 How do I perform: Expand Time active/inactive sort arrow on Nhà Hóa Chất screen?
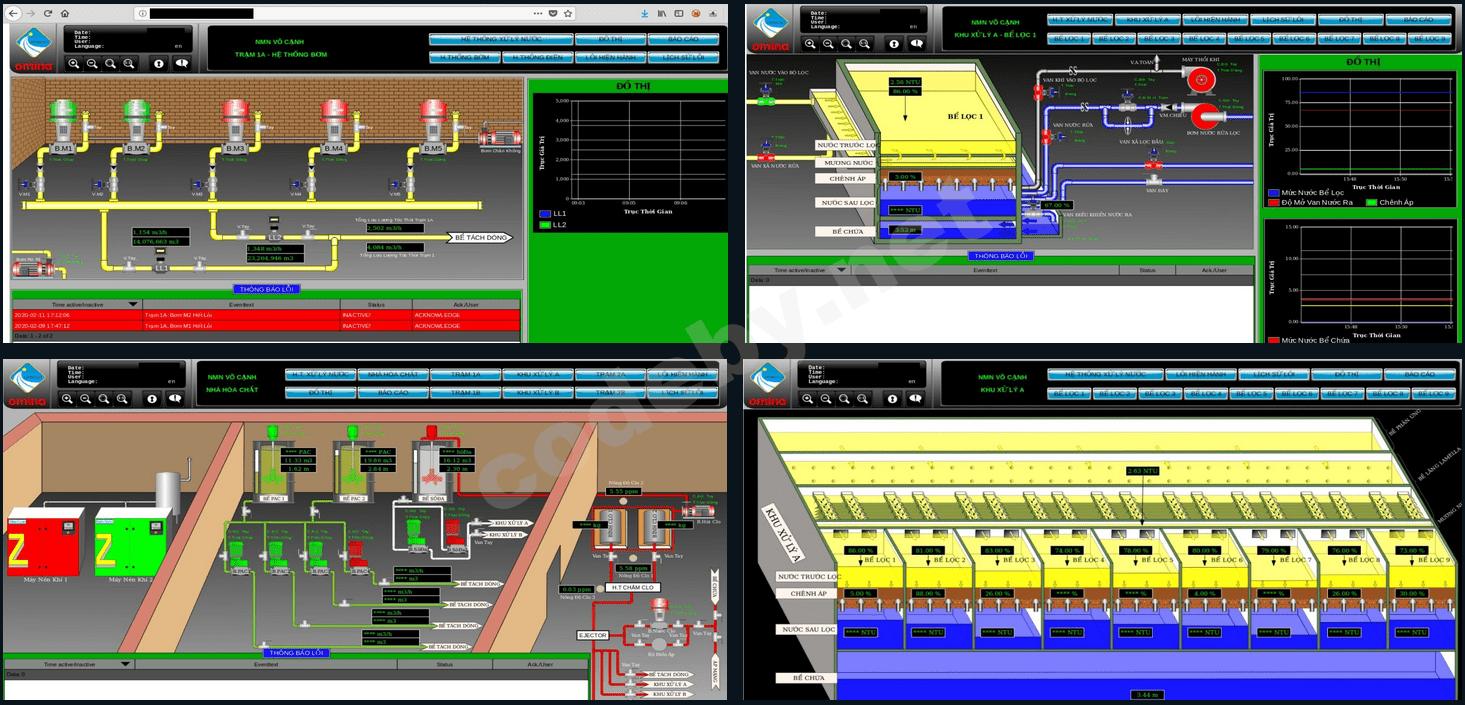(x=126, y=664)
